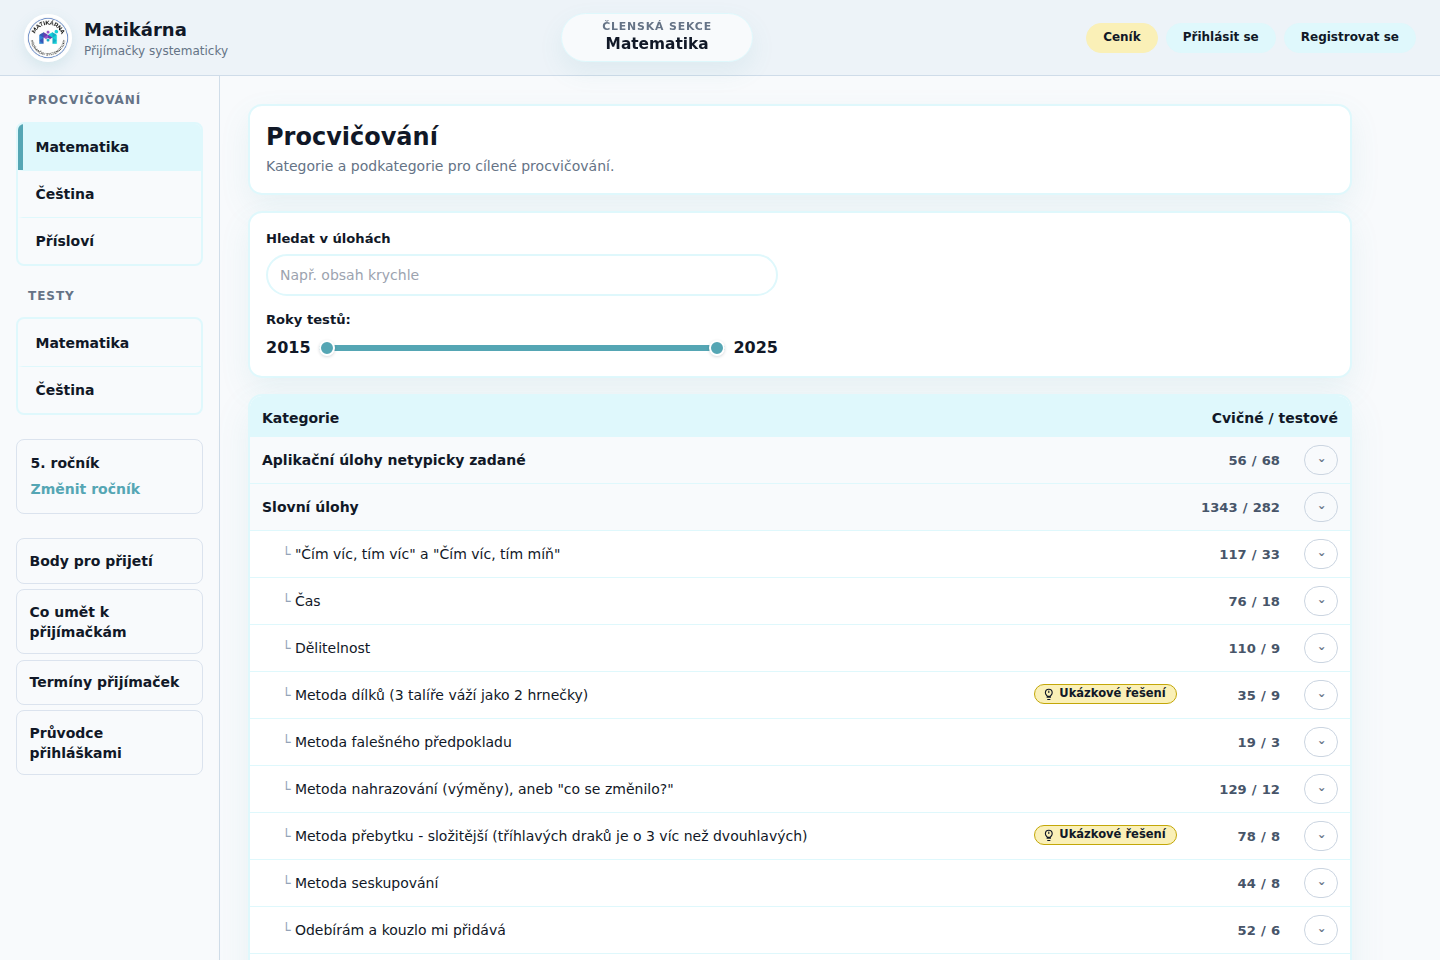Open Co umět k přijímačkám

[110, 622]
